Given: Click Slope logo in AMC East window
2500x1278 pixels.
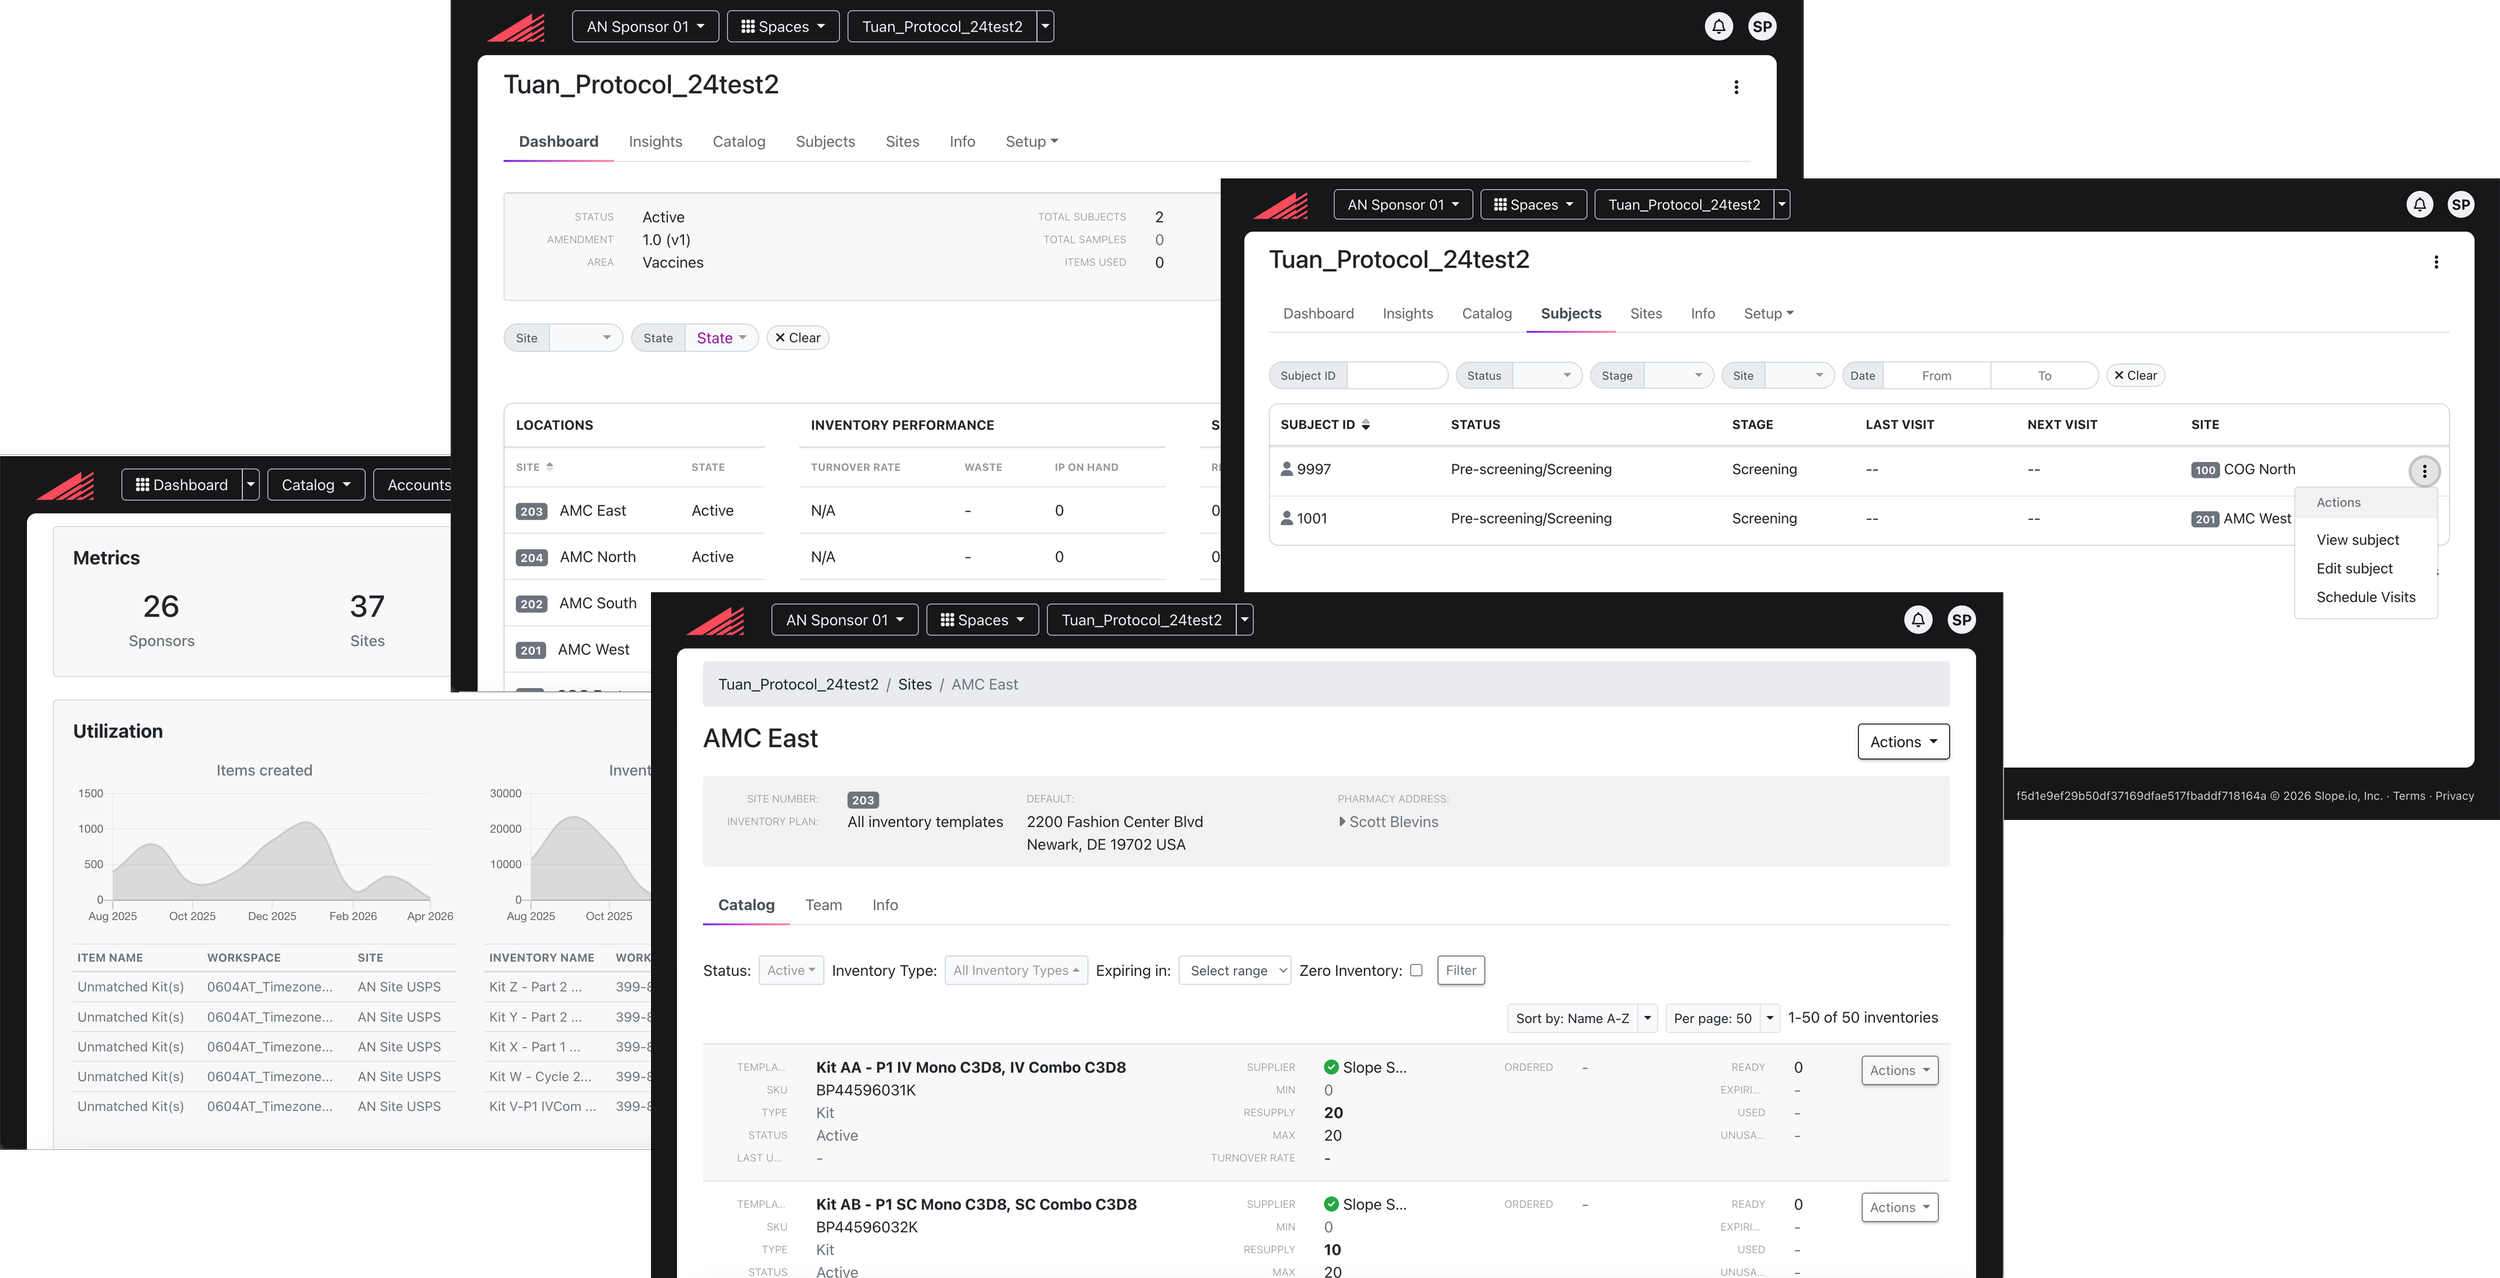Looking at the screenshot, I should pyautogui.click(x=716, y=621).
